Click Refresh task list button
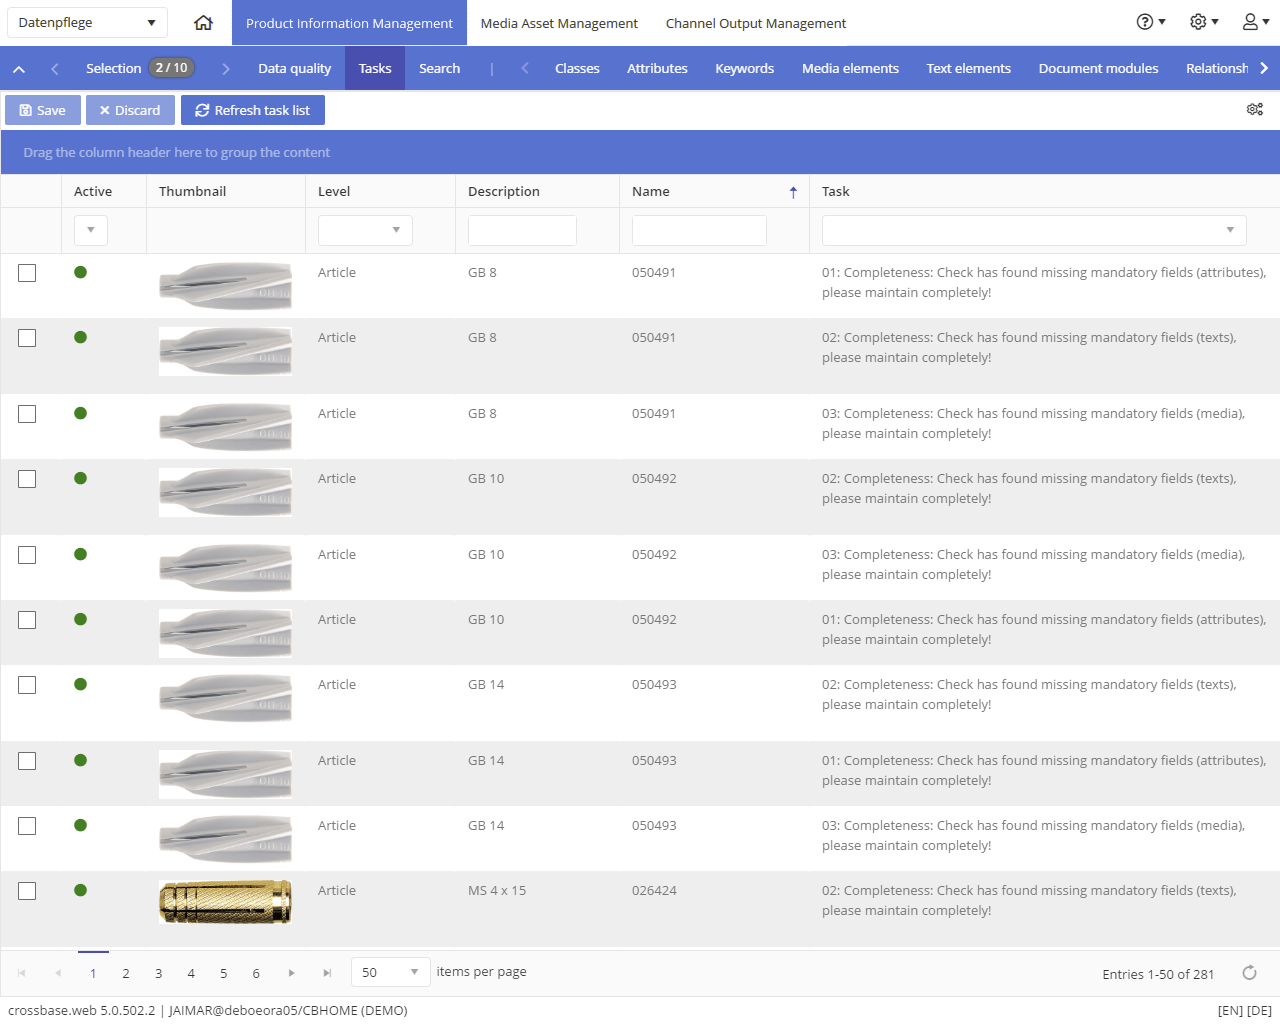 [x=253, y=110]
